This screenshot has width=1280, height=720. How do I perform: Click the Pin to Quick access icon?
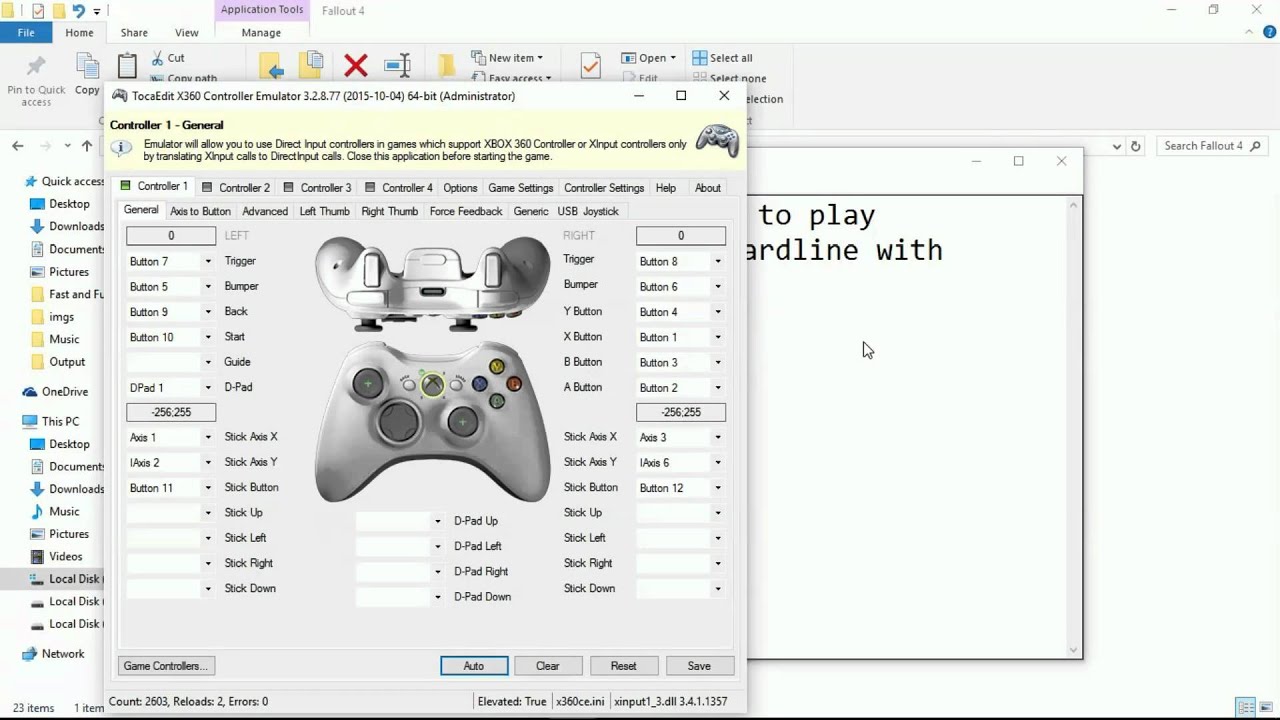[36, 66]
